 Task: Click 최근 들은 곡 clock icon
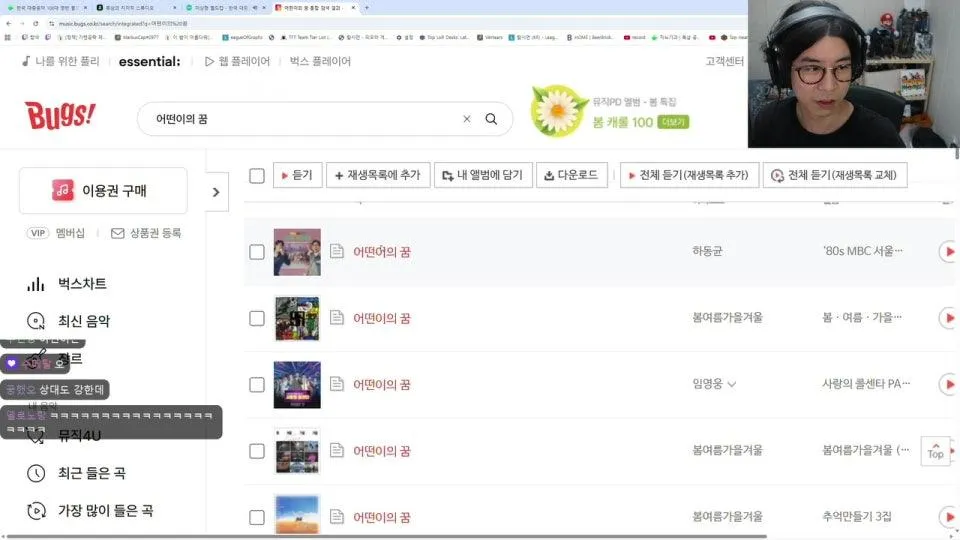point(36,473)
